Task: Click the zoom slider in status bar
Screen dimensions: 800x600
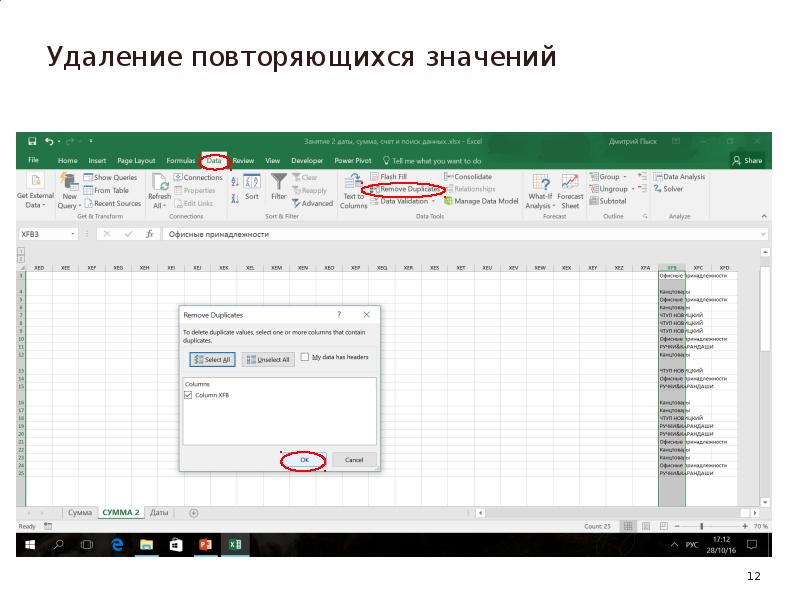Action: (703, 526)
